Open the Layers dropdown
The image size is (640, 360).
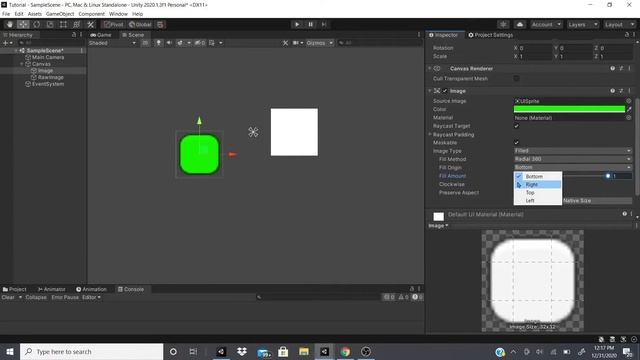coord(582,24)
